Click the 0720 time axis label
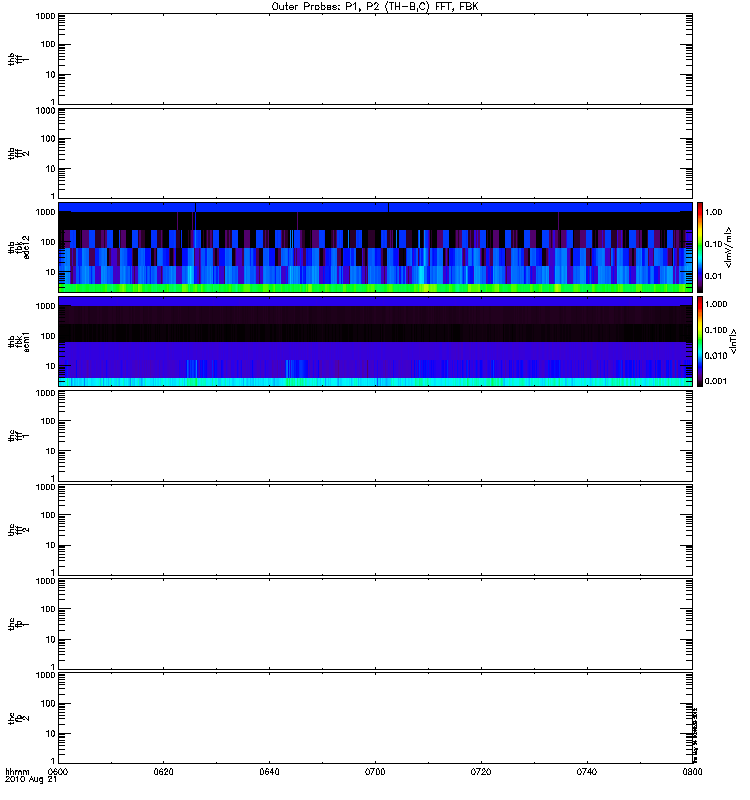This screenshot has height=800, width=750. [x=480, y=773]
